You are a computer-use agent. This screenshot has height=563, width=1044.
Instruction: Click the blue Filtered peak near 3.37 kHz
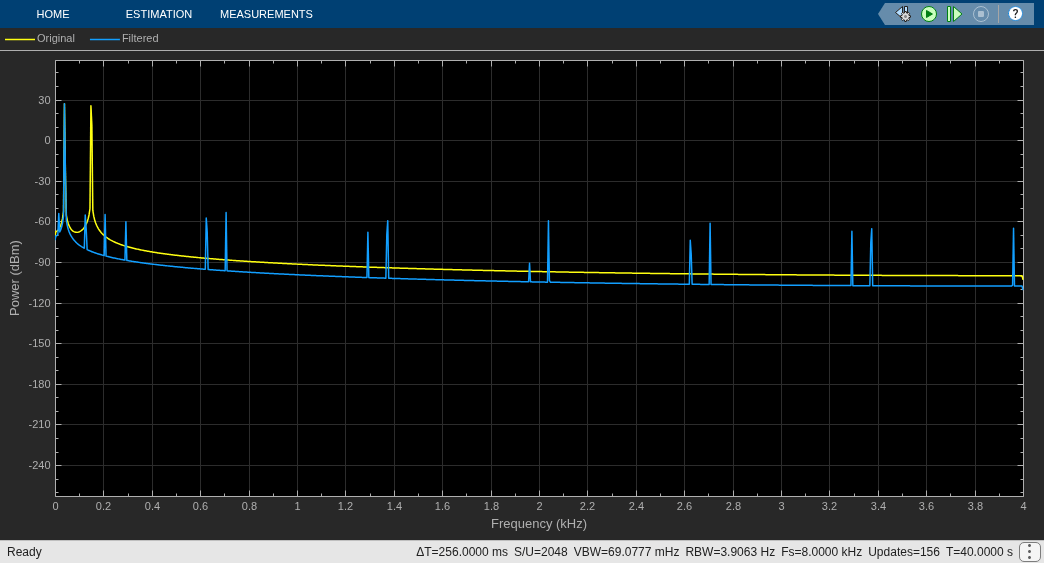pos(871,256)
